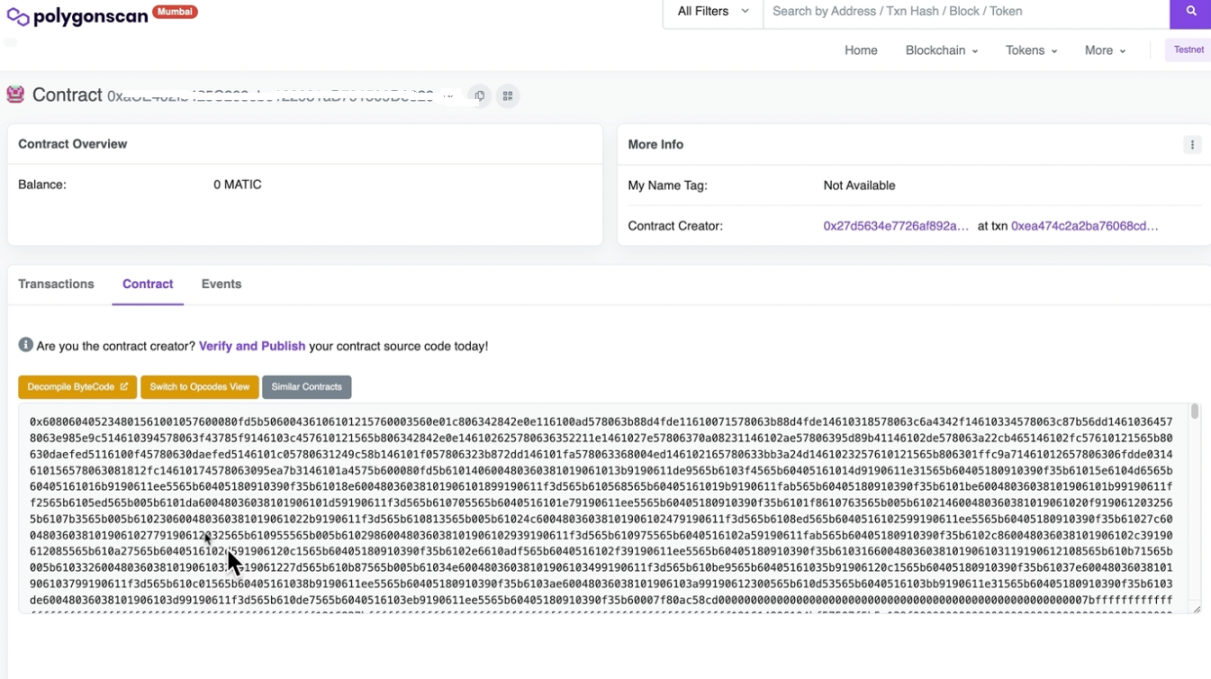
Task: Click the purple search magnifier button
Action: coord(1190,12)
